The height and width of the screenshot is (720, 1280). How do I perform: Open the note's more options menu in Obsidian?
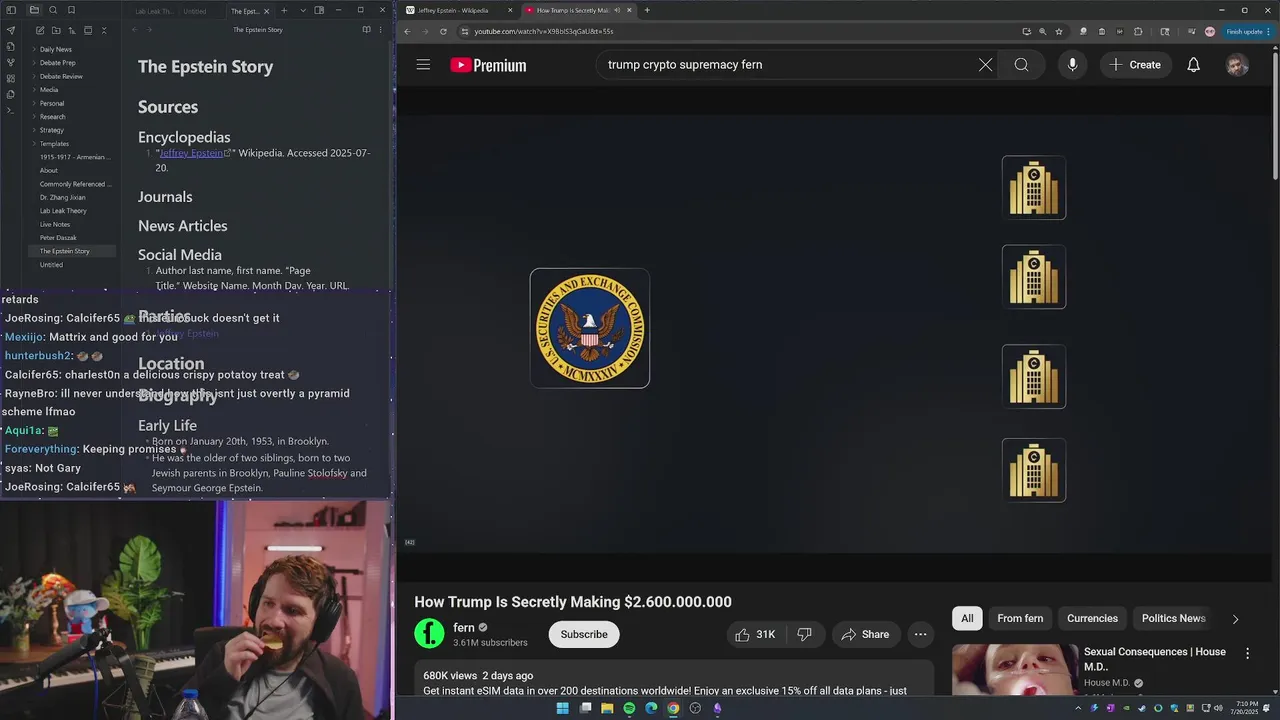coord(380,30)
